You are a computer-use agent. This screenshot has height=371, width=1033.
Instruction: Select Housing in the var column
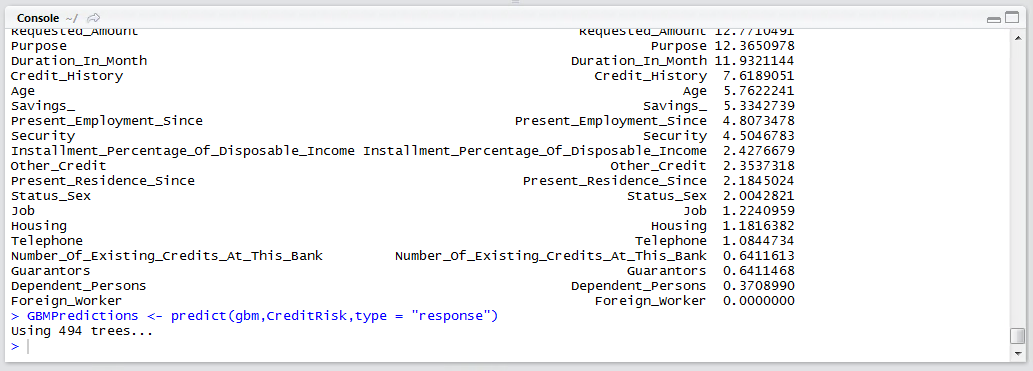[679, 227]
